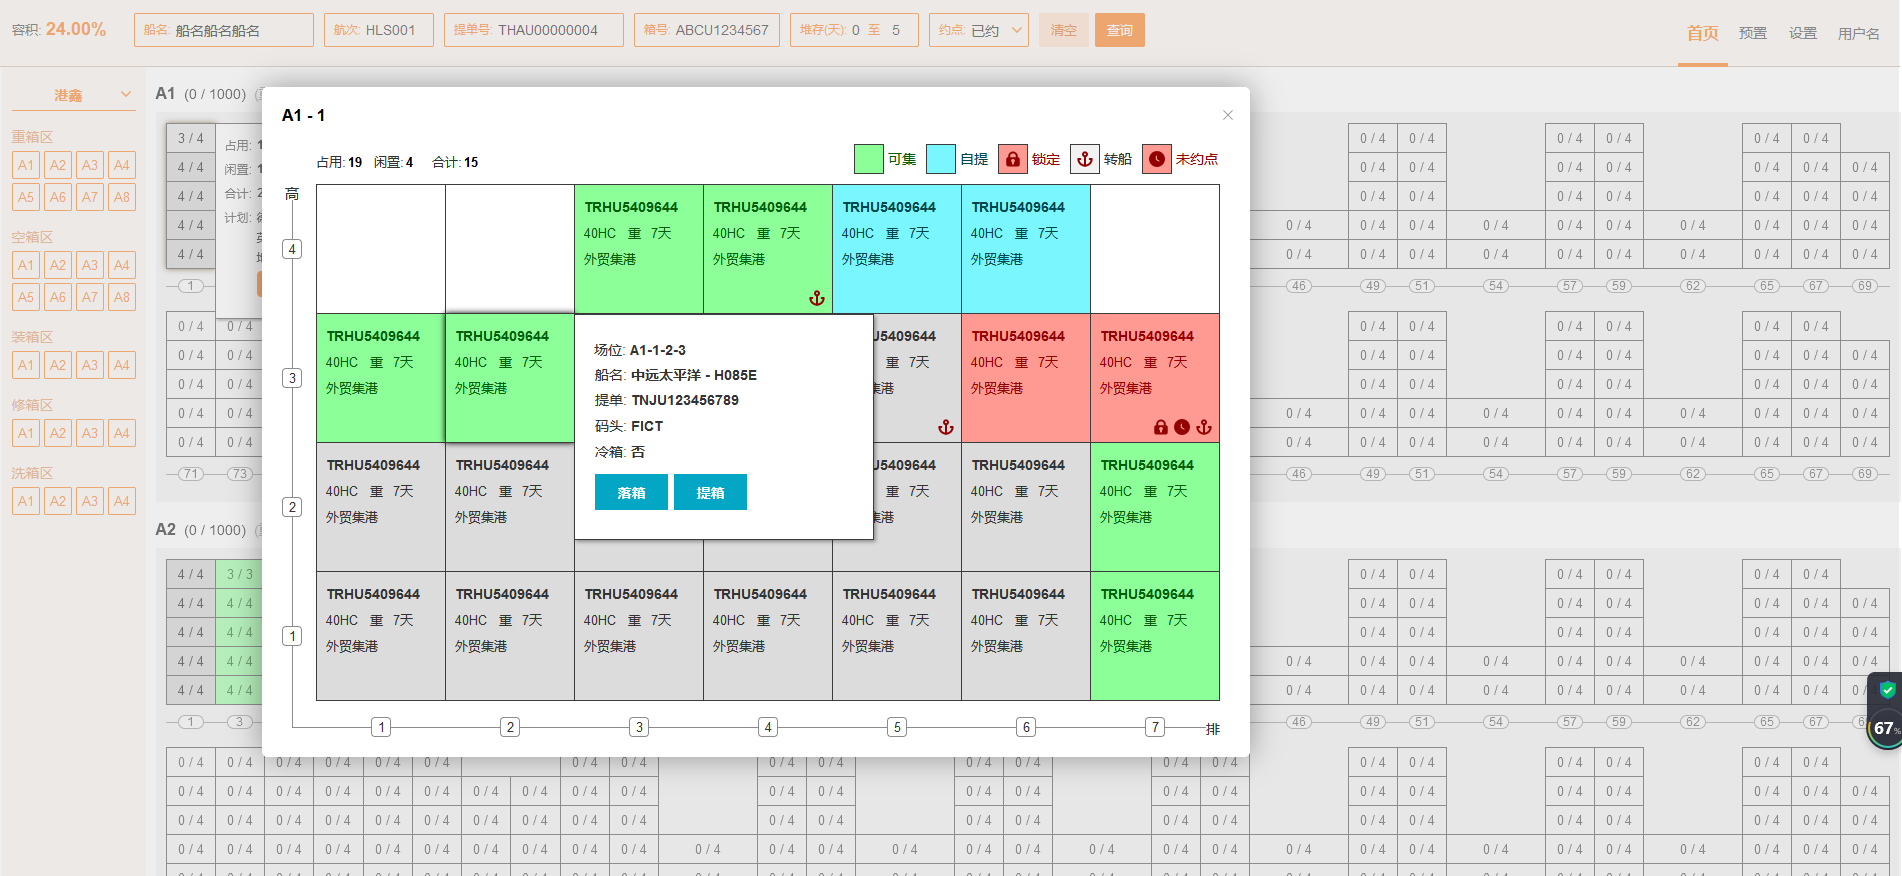This screenshot has height=876, width=1902.
Task: Select A2 under 洗箱区
Action: 58,501
